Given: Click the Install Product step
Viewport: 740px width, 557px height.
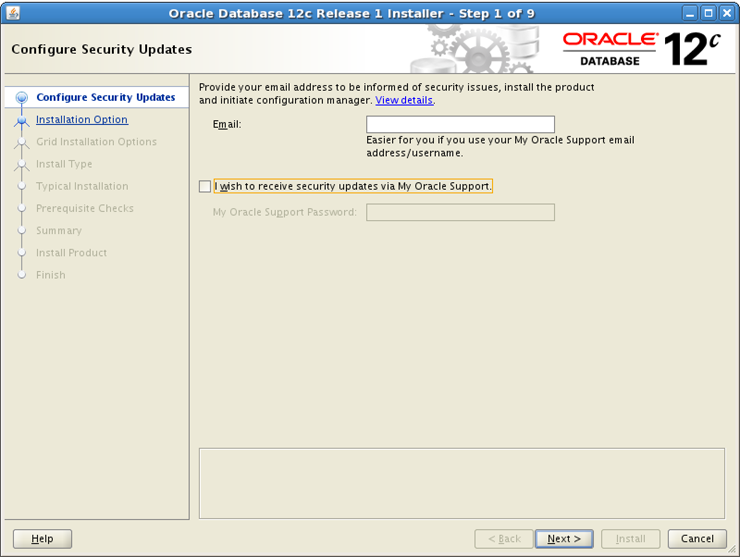Looking at the screenshot, I should [x=71, y=253].
